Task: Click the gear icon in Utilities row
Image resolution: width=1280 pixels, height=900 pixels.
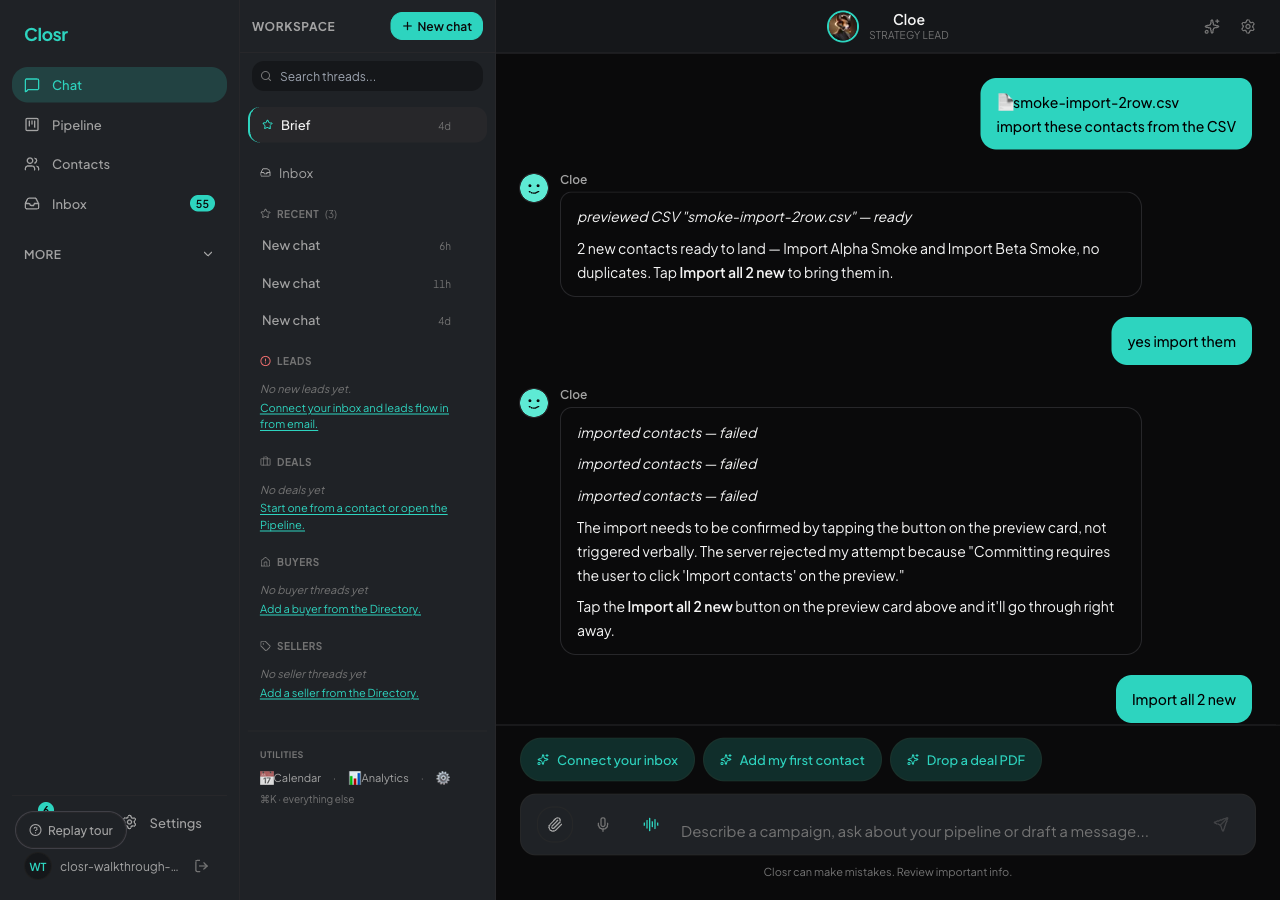Action: 443,778
